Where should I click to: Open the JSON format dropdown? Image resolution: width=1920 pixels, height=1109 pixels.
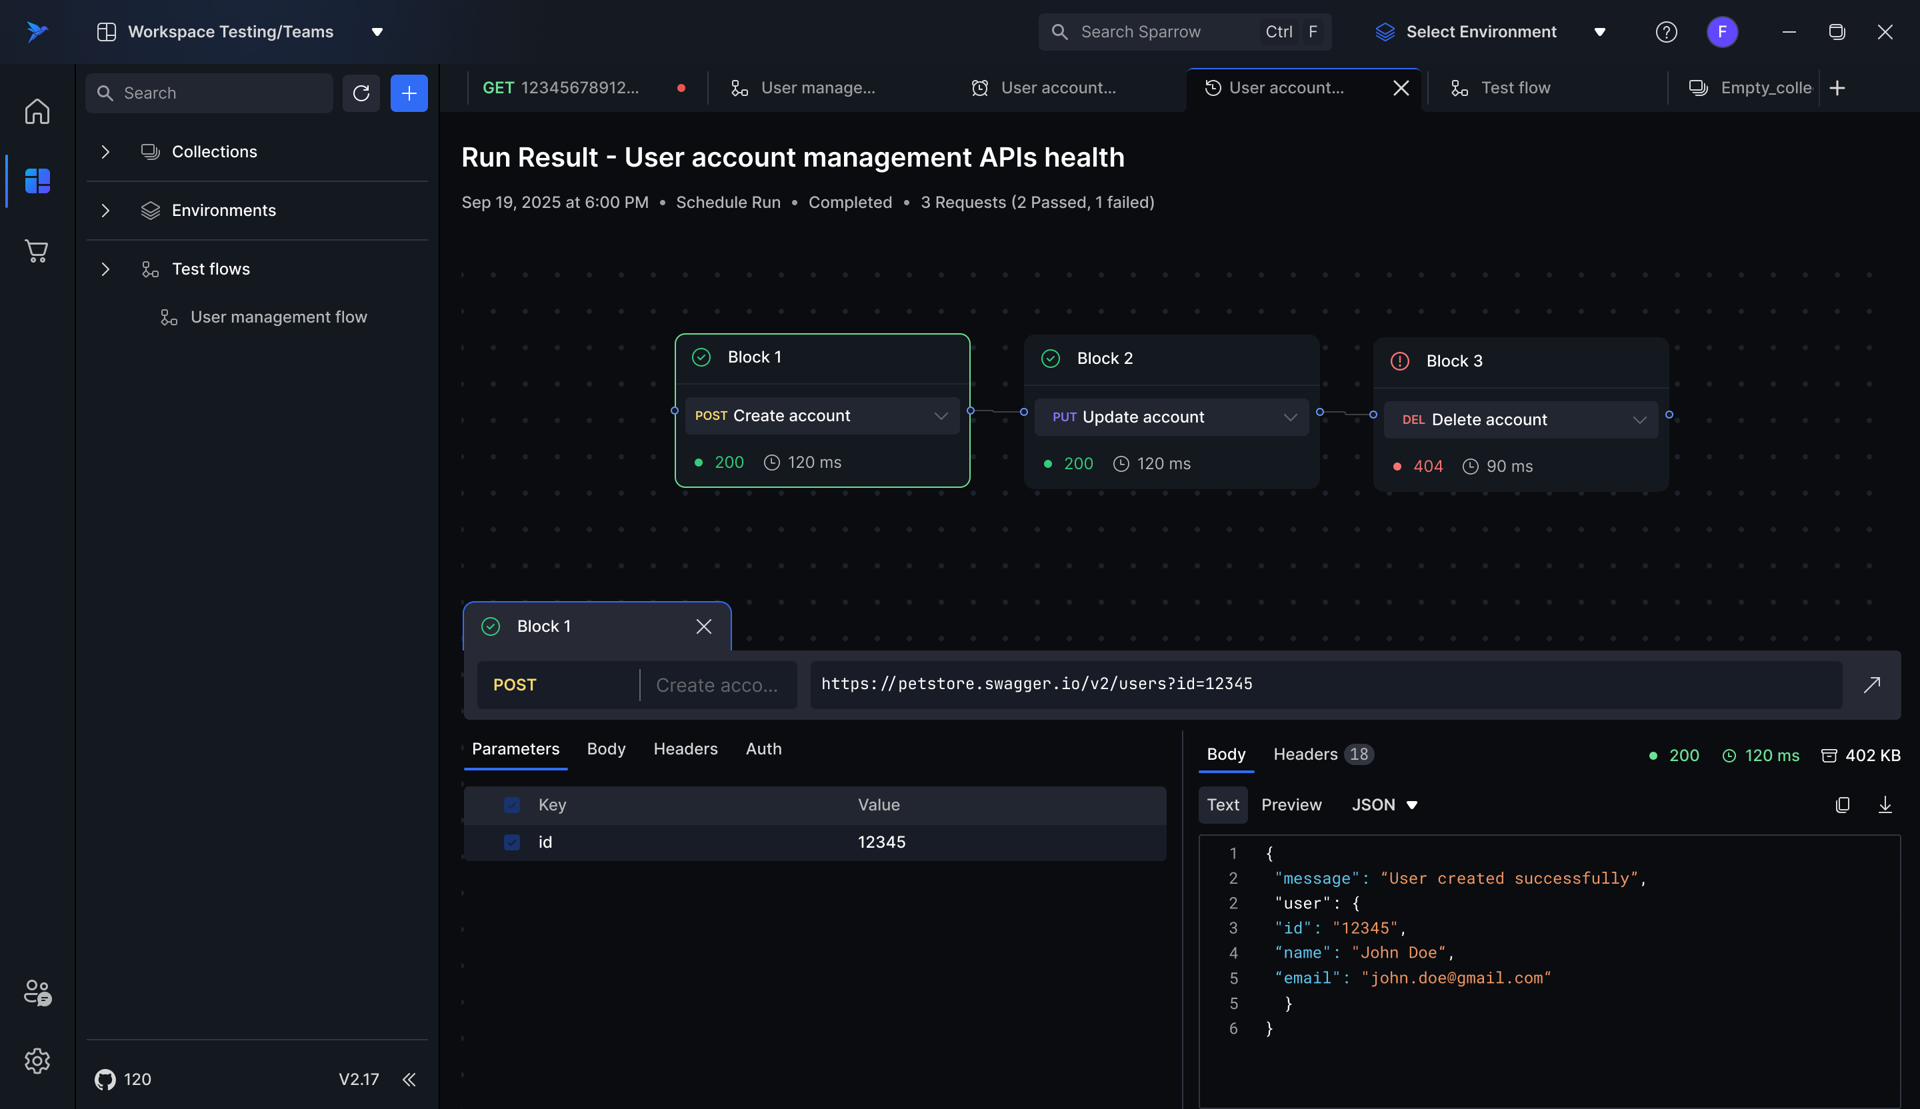[1385, 805]
